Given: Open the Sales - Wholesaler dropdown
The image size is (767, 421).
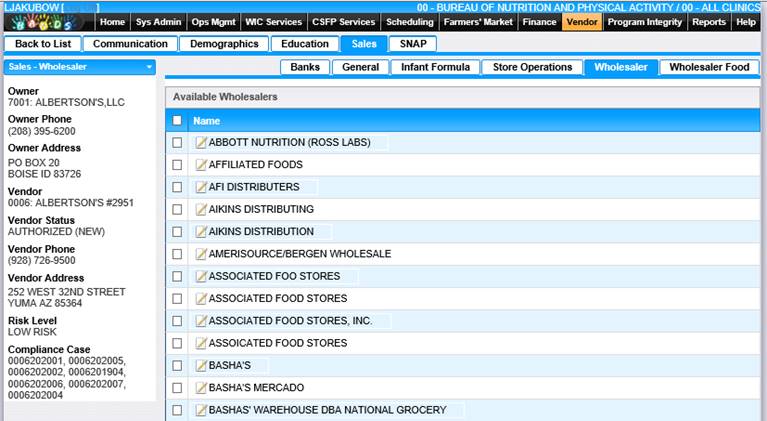Looking at the screenshot, I should pyautogui.click(x=80, y=67).
